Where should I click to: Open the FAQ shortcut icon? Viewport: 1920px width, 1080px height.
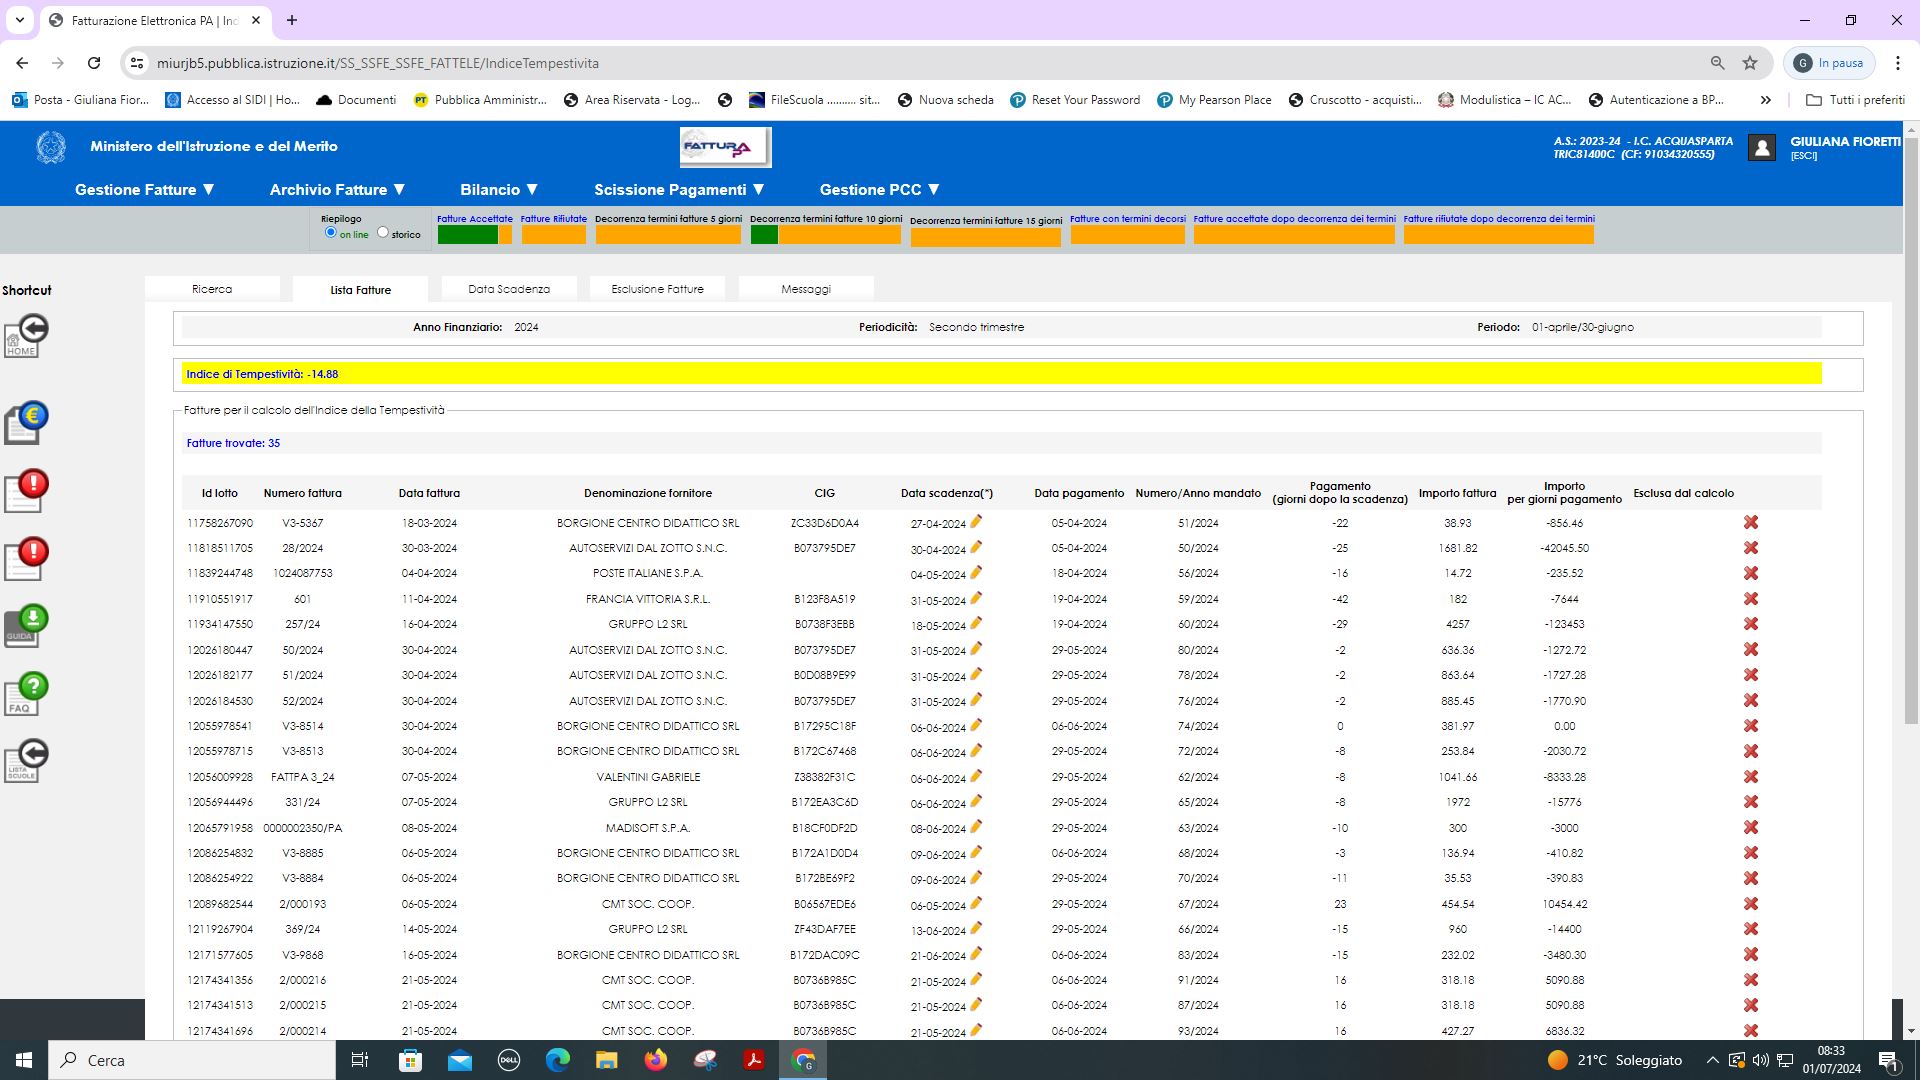point(26,693)
